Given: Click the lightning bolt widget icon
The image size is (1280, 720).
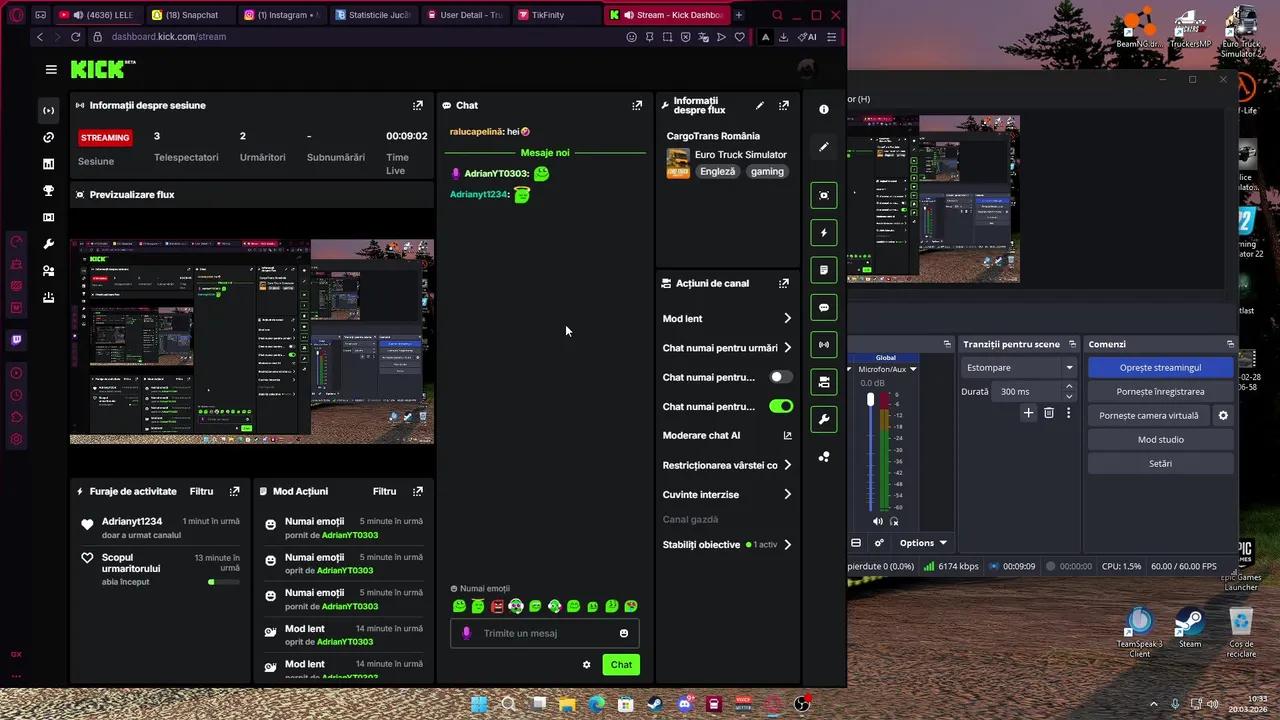Looking at the screenshot, I should 824,233.
